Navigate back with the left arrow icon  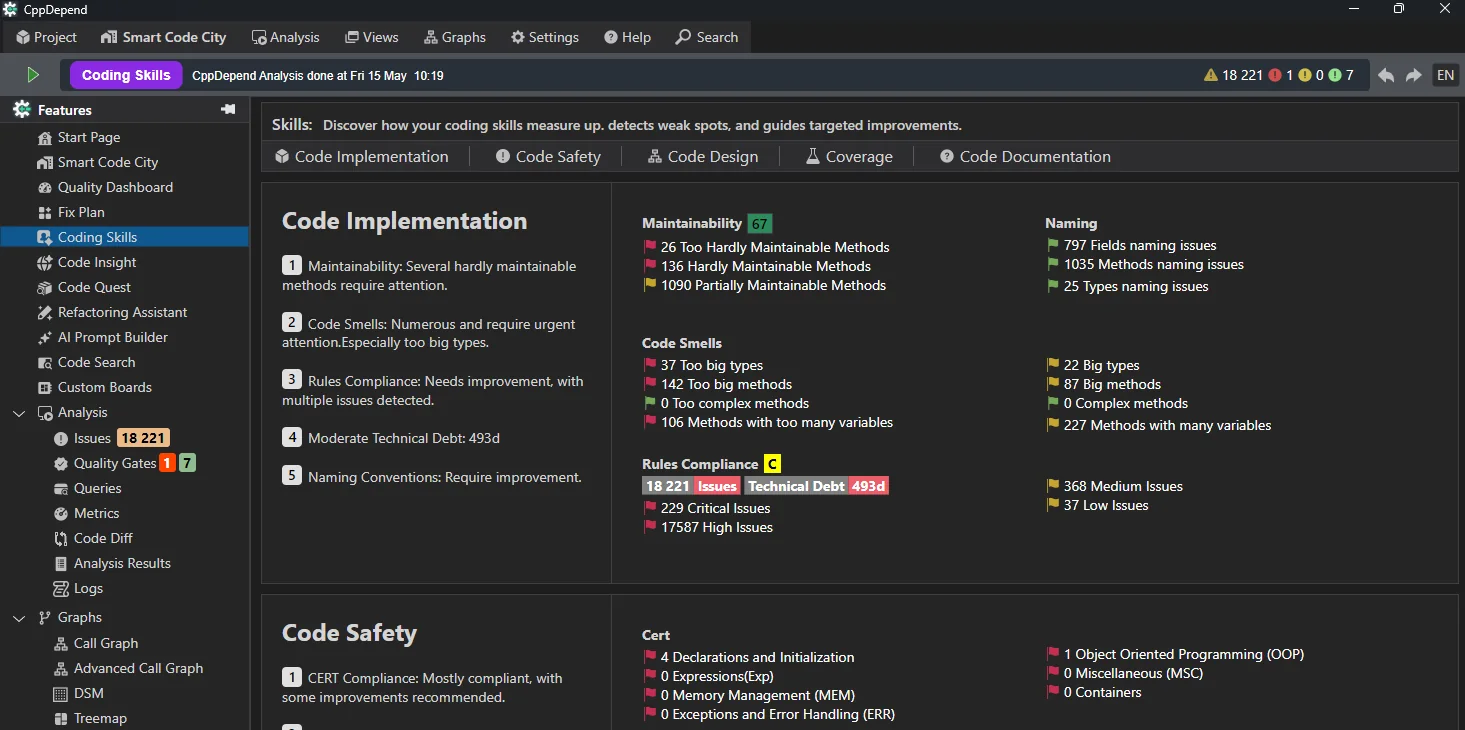(x=1386, y=75)
